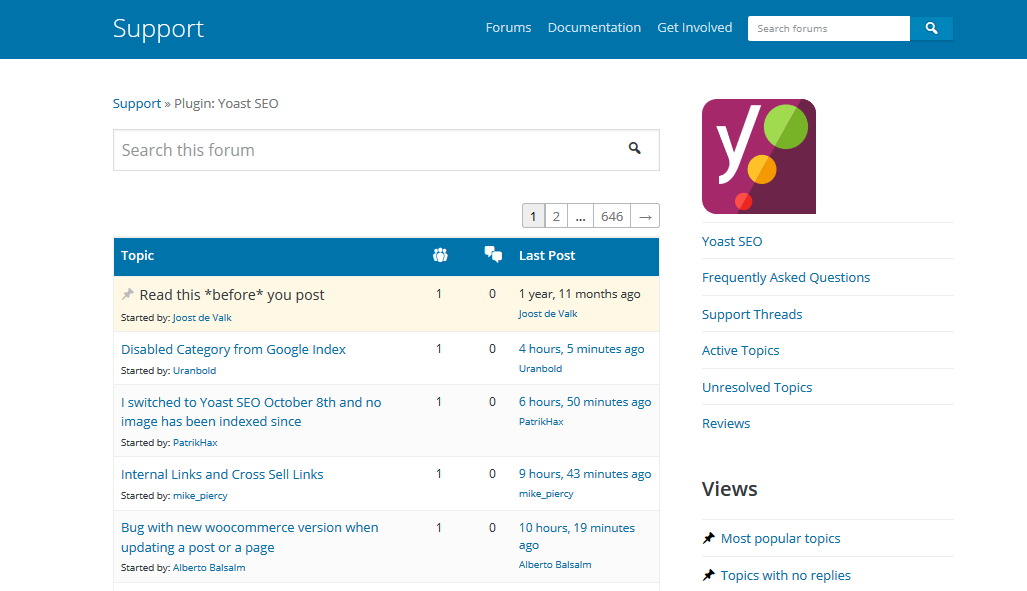Viewport: 1027px width, 591px height.
Task: Click the magnifier icon in the forum search box
Action: (x=635, y=148)
